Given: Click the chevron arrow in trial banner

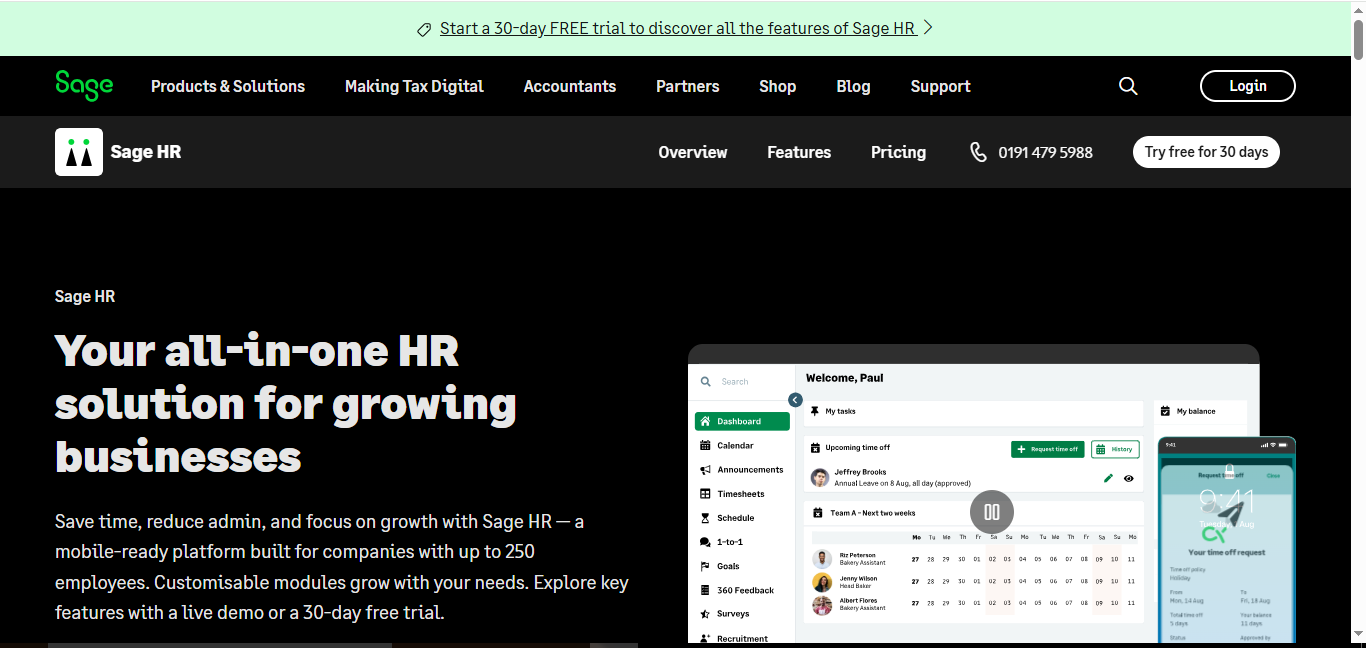Looking at the screenshot, I should click(x=928, y=28).
